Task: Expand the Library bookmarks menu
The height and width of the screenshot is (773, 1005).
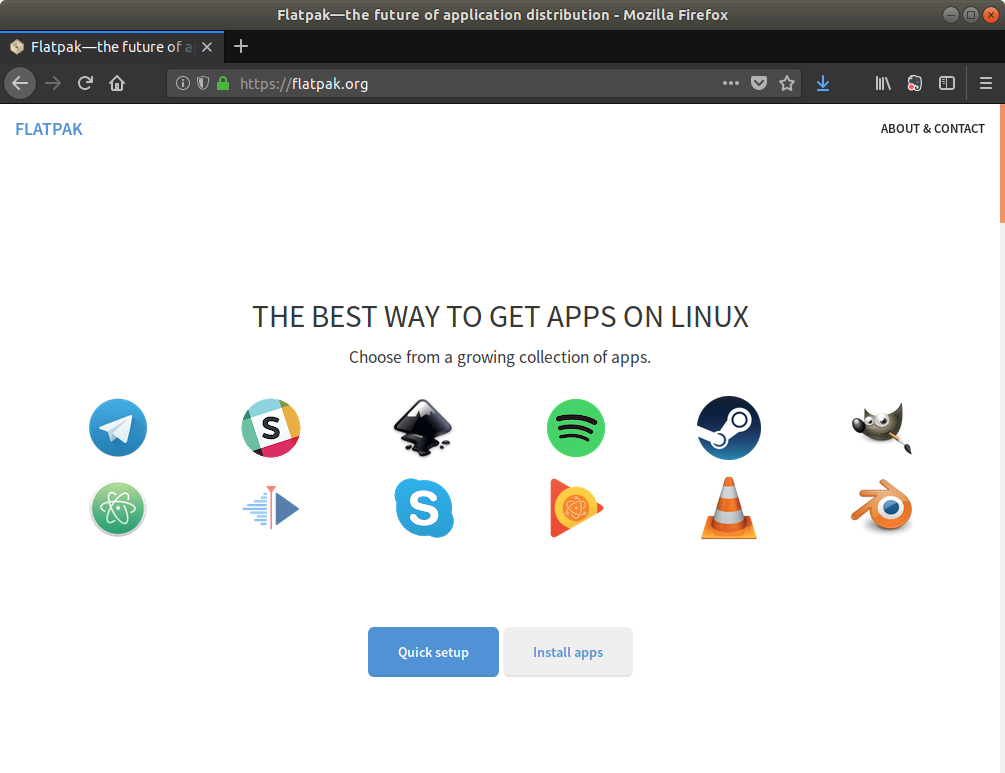Action: (883, 84)
